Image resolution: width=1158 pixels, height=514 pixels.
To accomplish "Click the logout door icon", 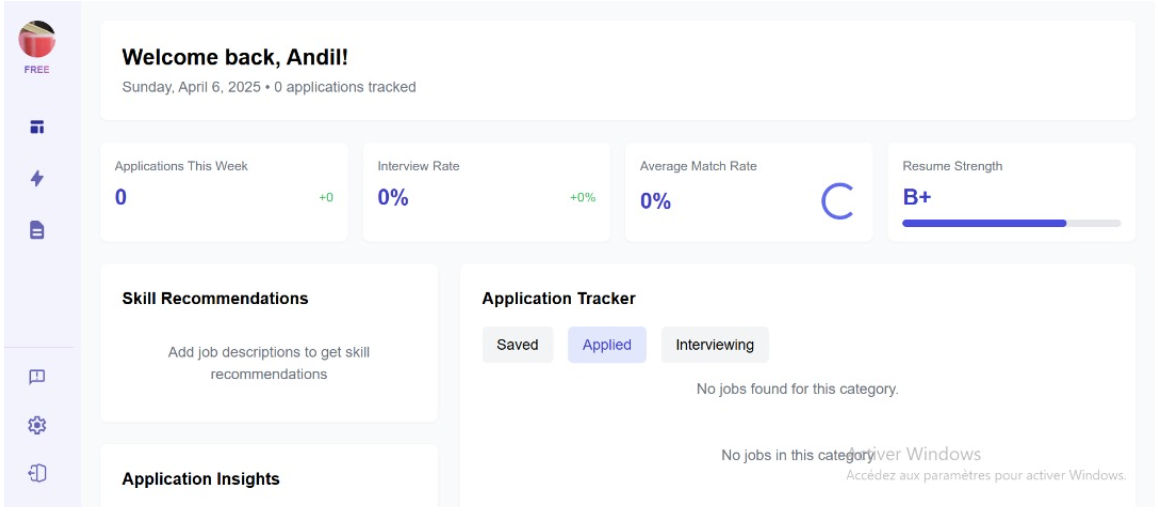I will pos(37,473).
